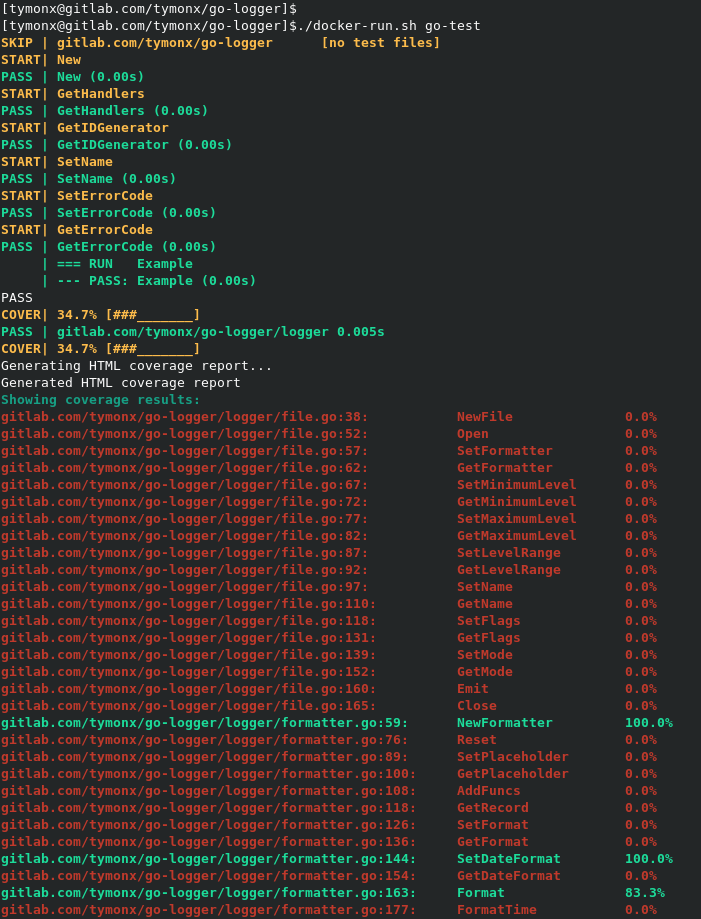Click the 'Open' function name
Screen dimensions: 701x919
point(473,434)
